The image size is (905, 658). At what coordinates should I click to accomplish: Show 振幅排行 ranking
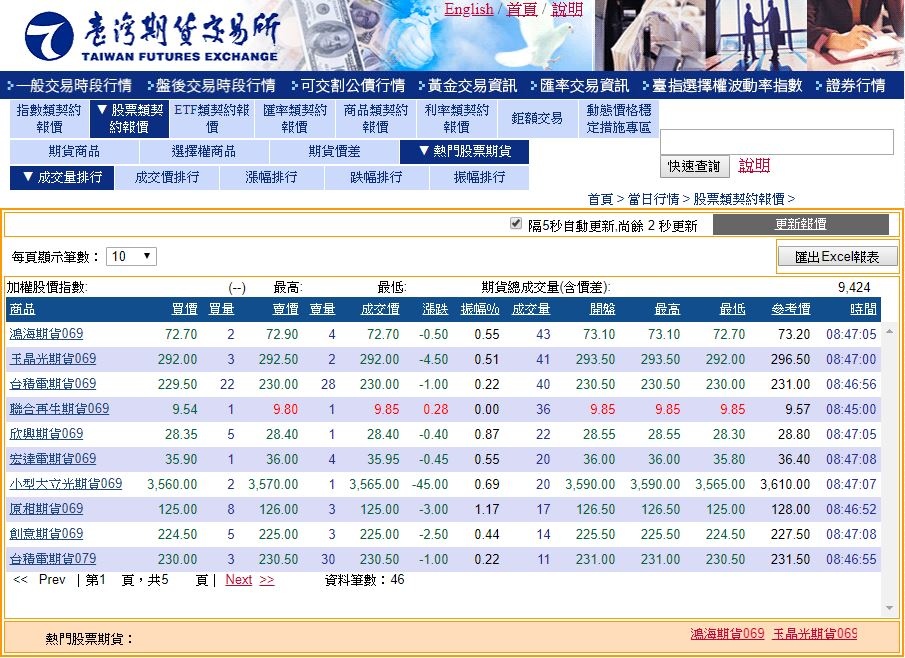[x=480, y=177]
